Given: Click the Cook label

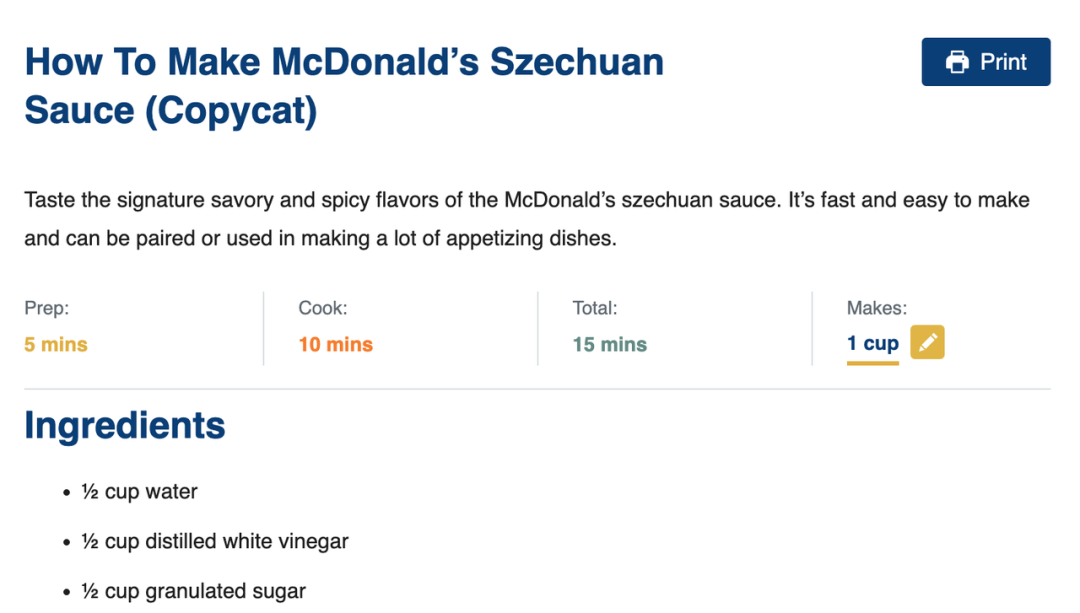Looking at the screenshot, I should [323, 308].
